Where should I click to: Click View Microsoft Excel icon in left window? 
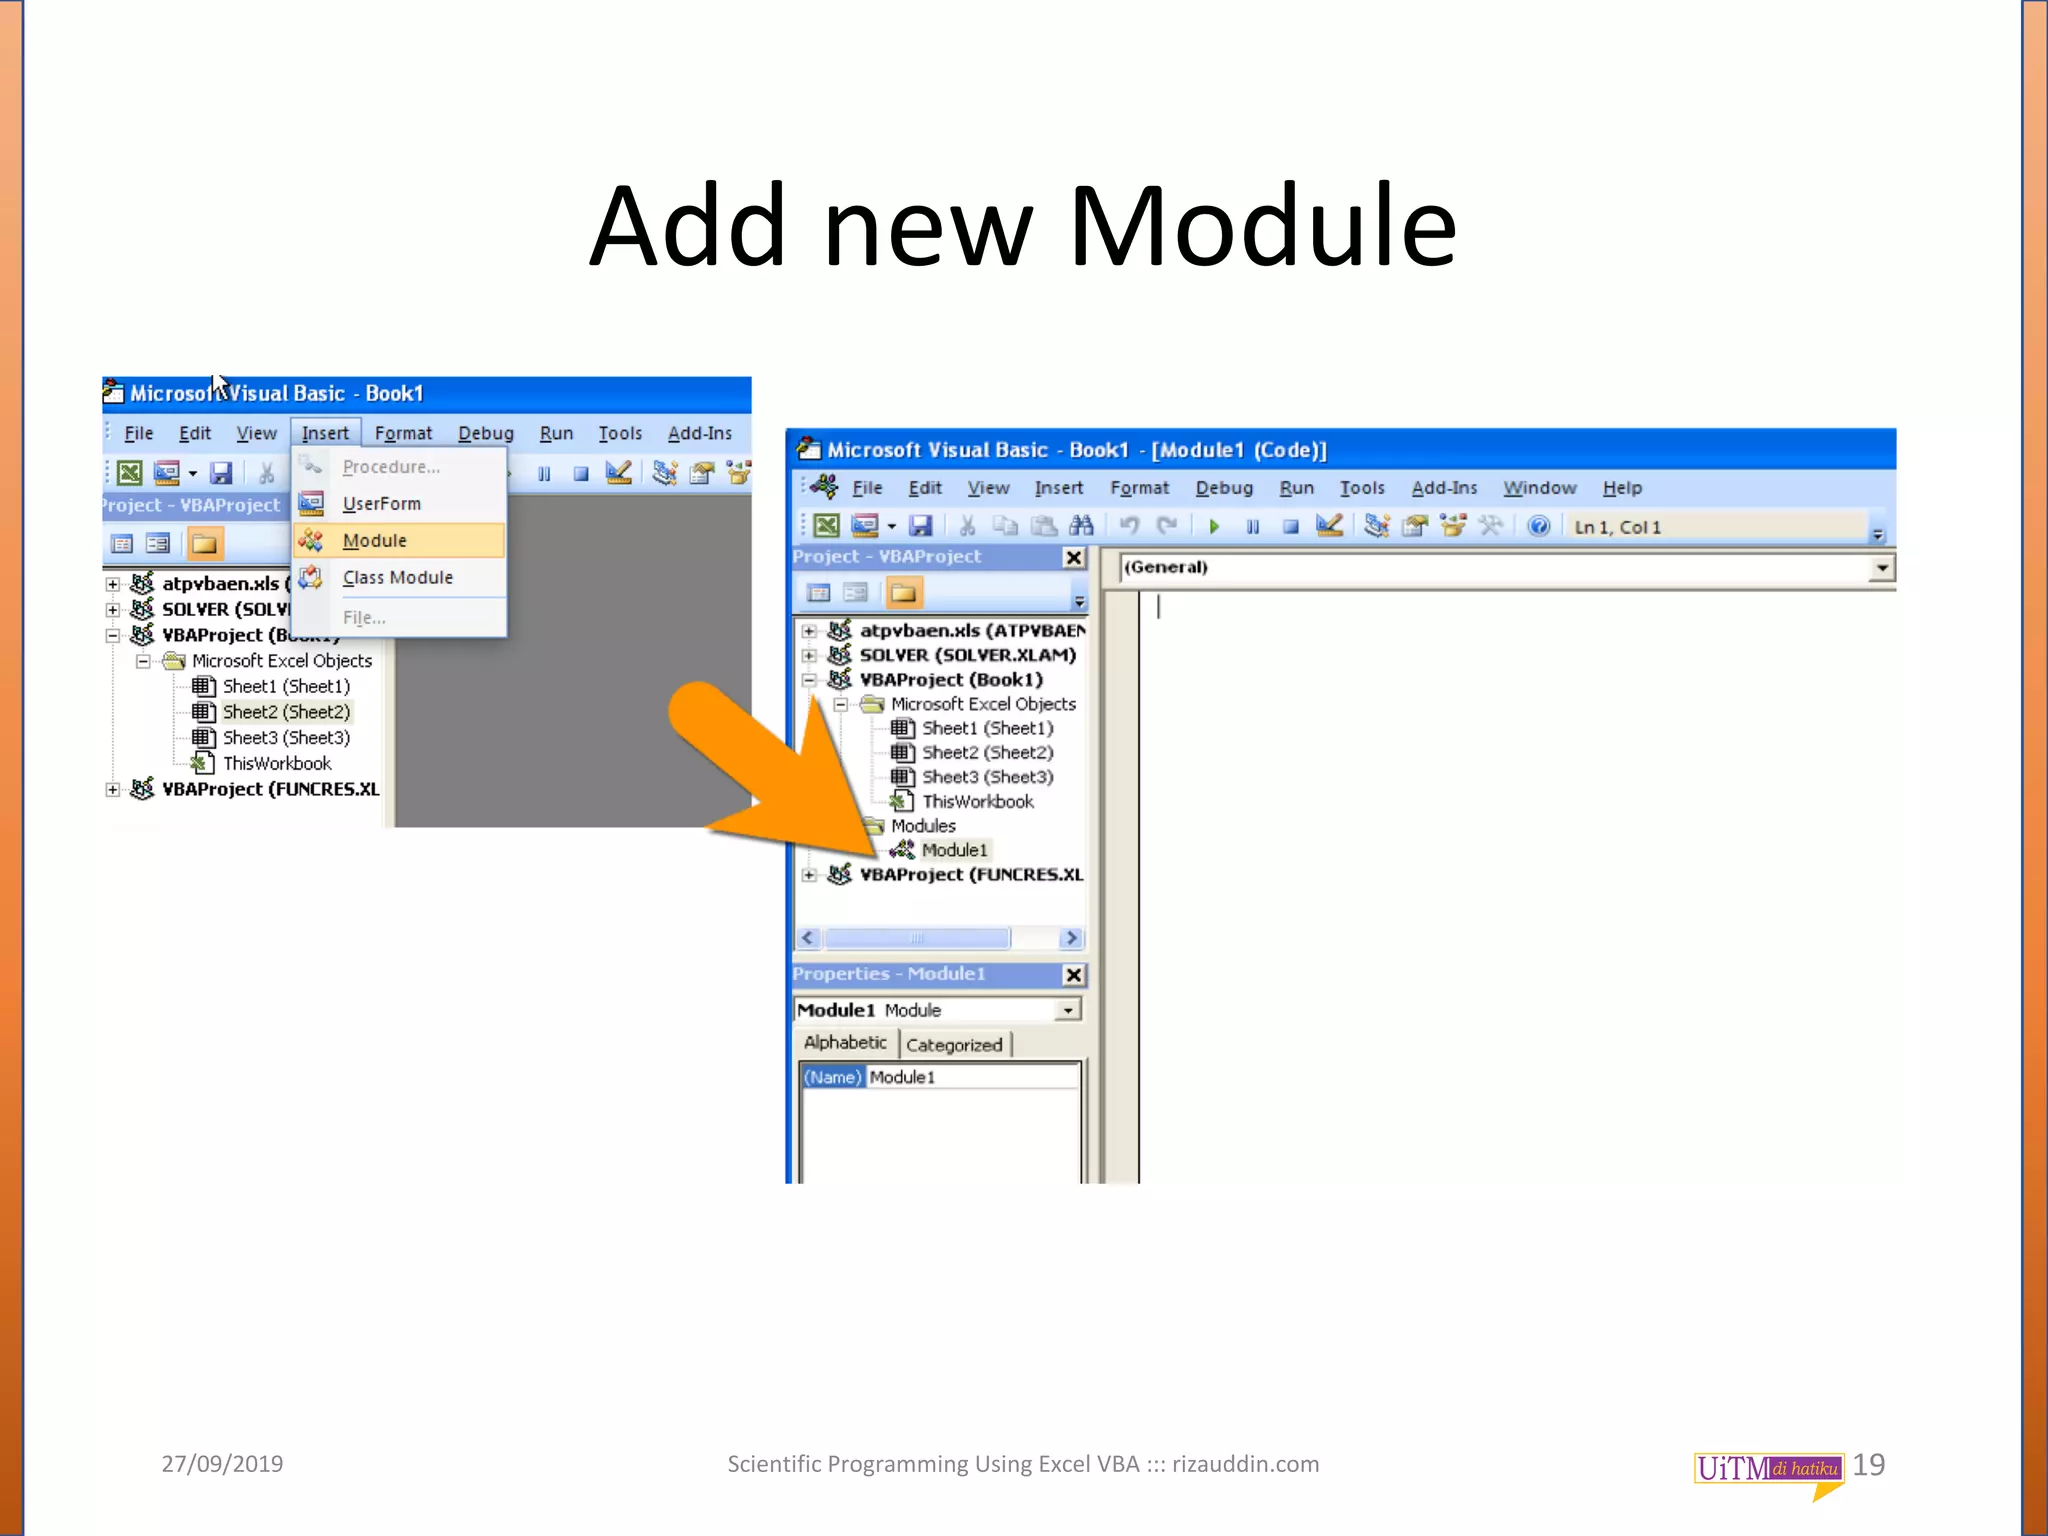[130, 472]
